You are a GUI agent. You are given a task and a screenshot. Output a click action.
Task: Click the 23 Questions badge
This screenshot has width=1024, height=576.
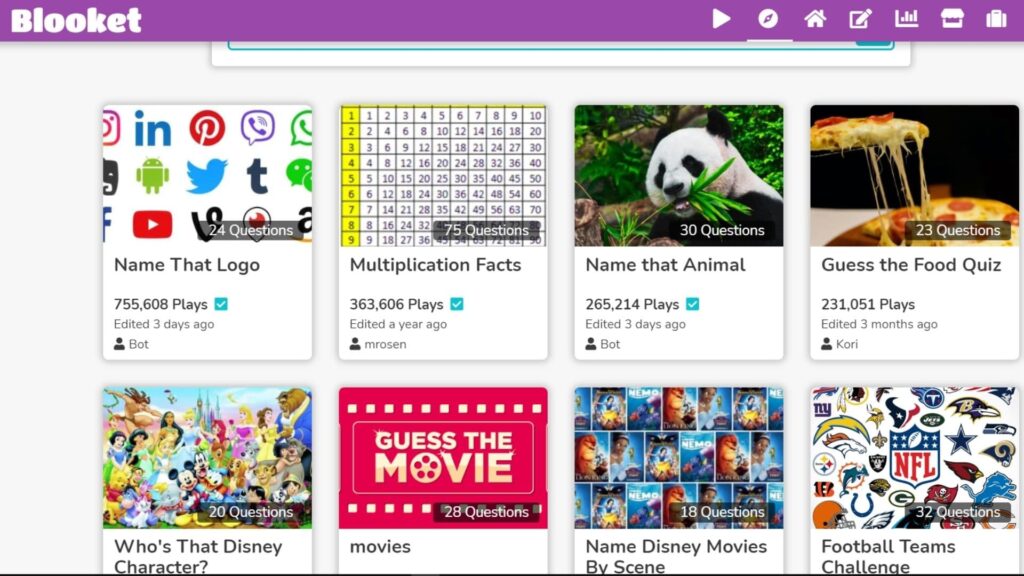click(x=958, y=230)
